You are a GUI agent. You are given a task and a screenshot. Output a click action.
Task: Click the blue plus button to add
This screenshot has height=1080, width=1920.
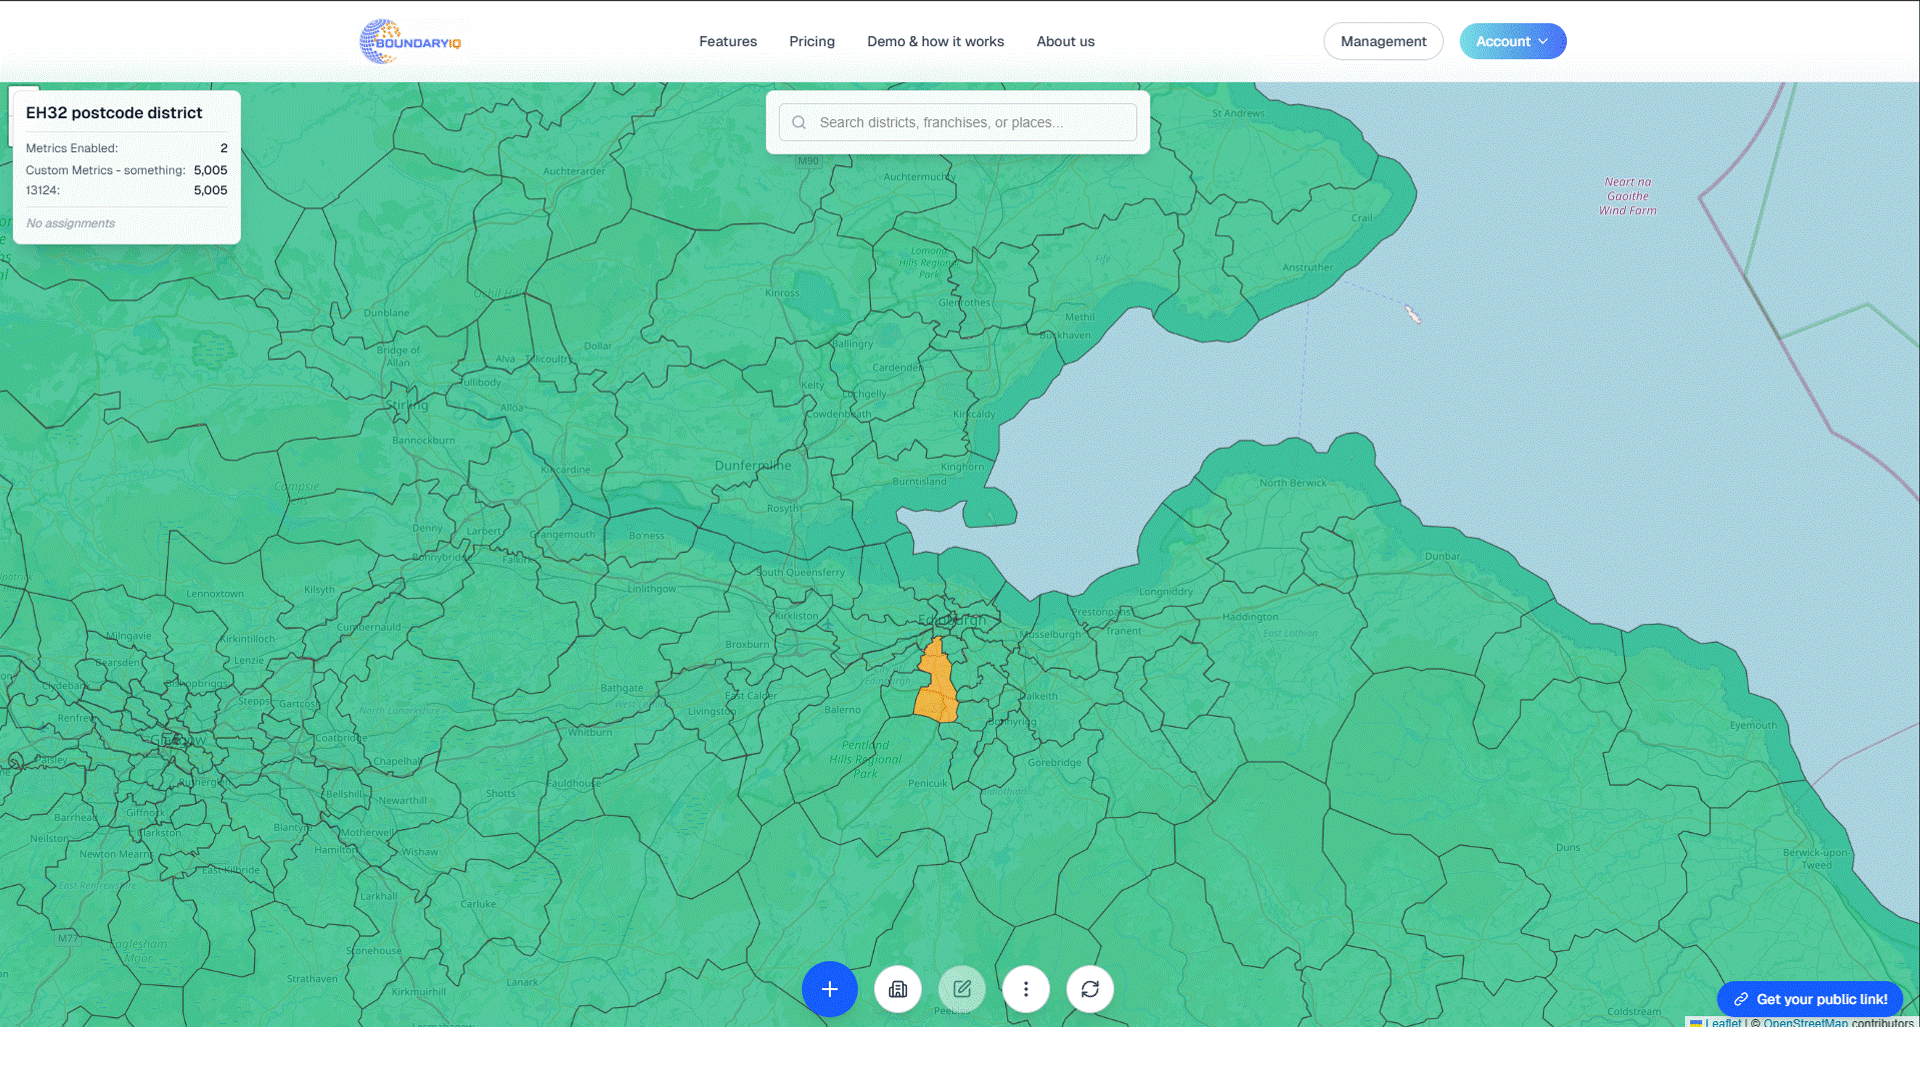tap(829, 989)
